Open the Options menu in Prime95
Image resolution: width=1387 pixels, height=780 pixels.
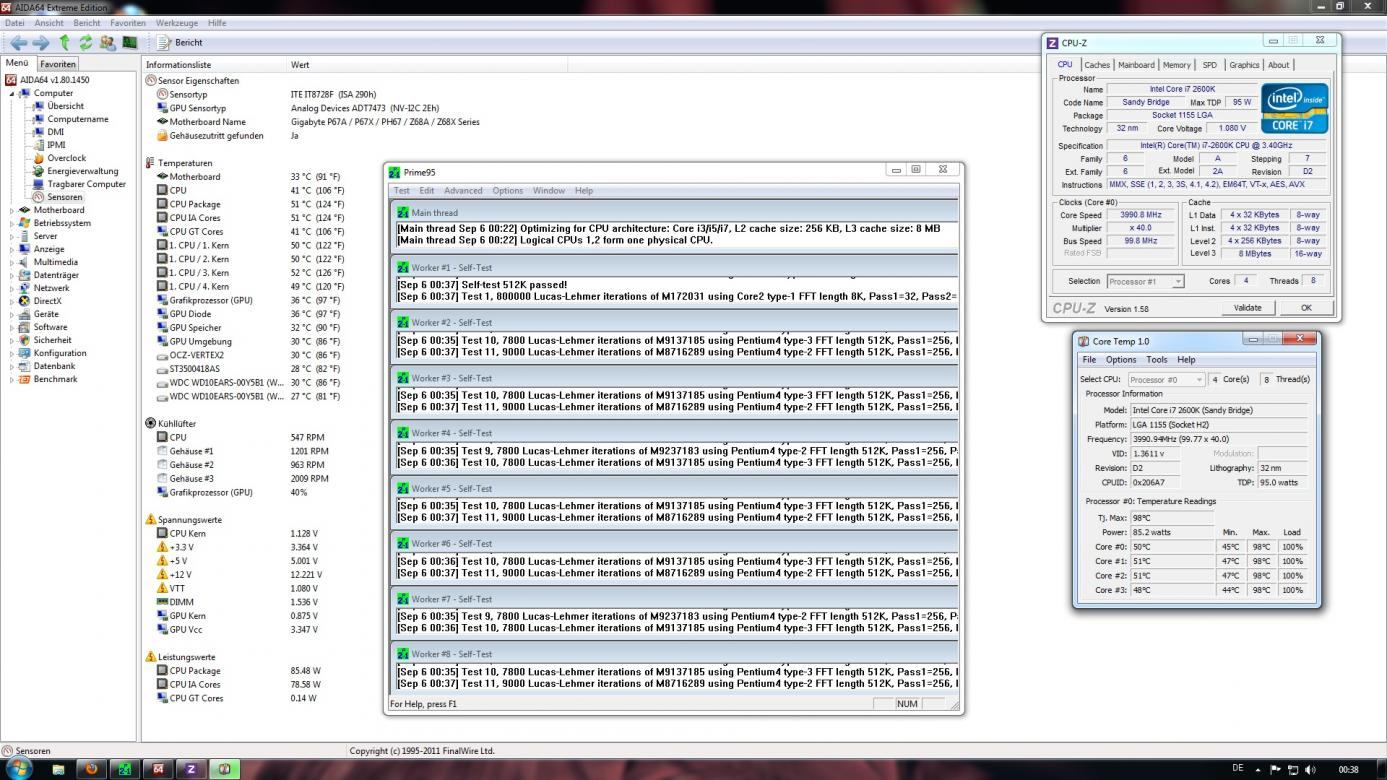507,190
